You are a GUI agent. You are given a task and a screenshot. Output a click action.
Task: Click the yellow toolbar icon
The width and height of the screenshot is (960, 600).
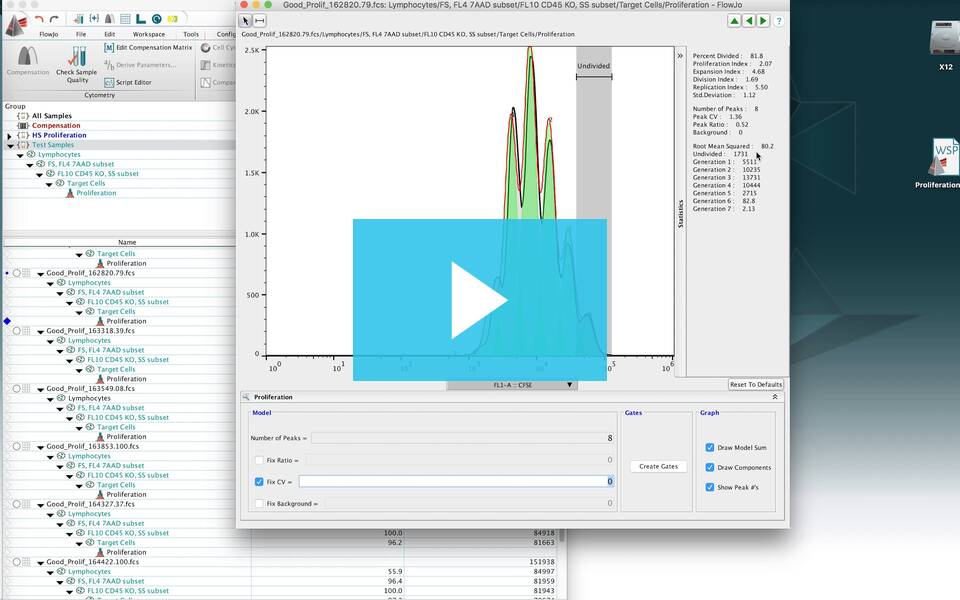pos(173,20)
